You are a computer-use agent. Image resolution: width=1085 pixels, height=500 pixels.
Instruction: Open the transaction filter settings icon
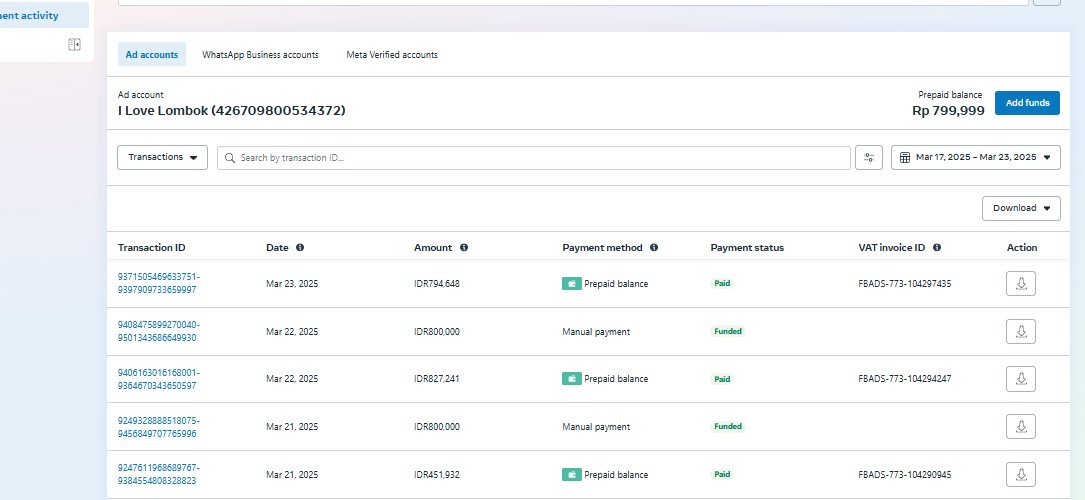pos(868,158)
